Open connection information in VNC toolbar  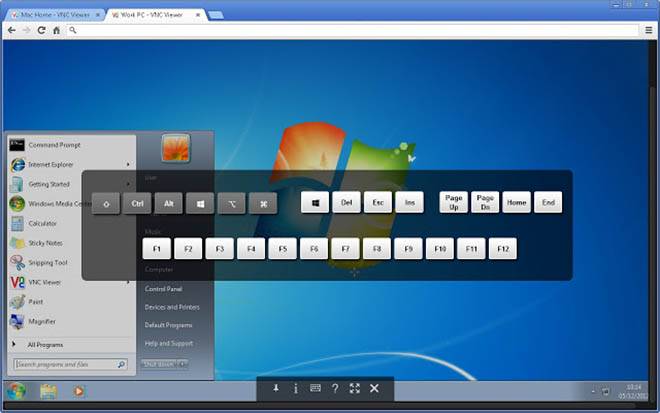coord(296,388)
